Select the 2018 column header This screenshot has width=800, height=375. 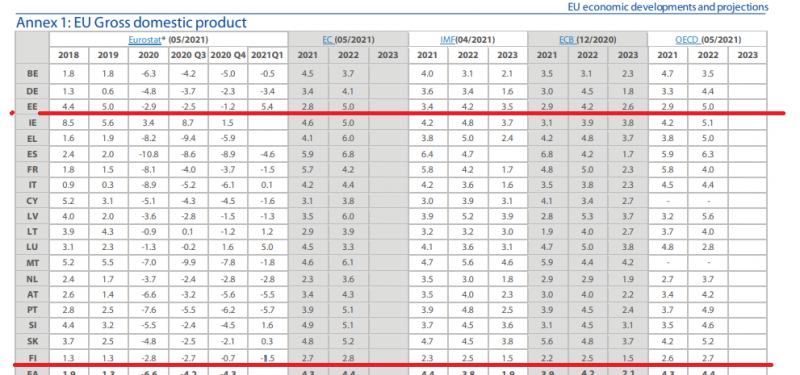point(69,55)
